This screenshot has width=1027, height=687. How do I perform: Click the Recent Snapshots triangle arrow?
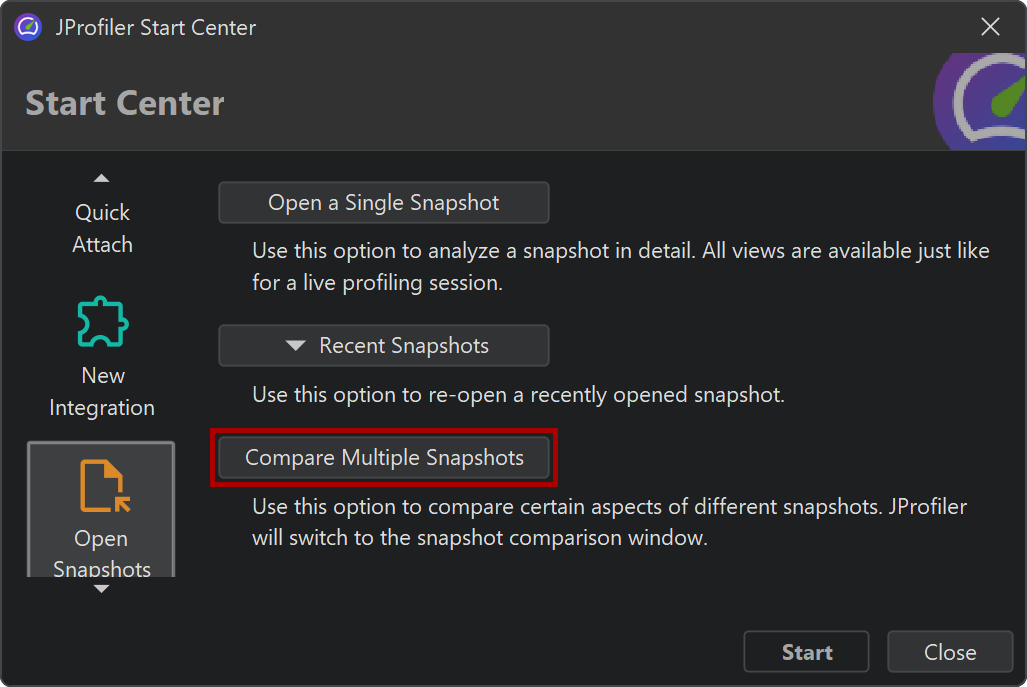[295, 346]
